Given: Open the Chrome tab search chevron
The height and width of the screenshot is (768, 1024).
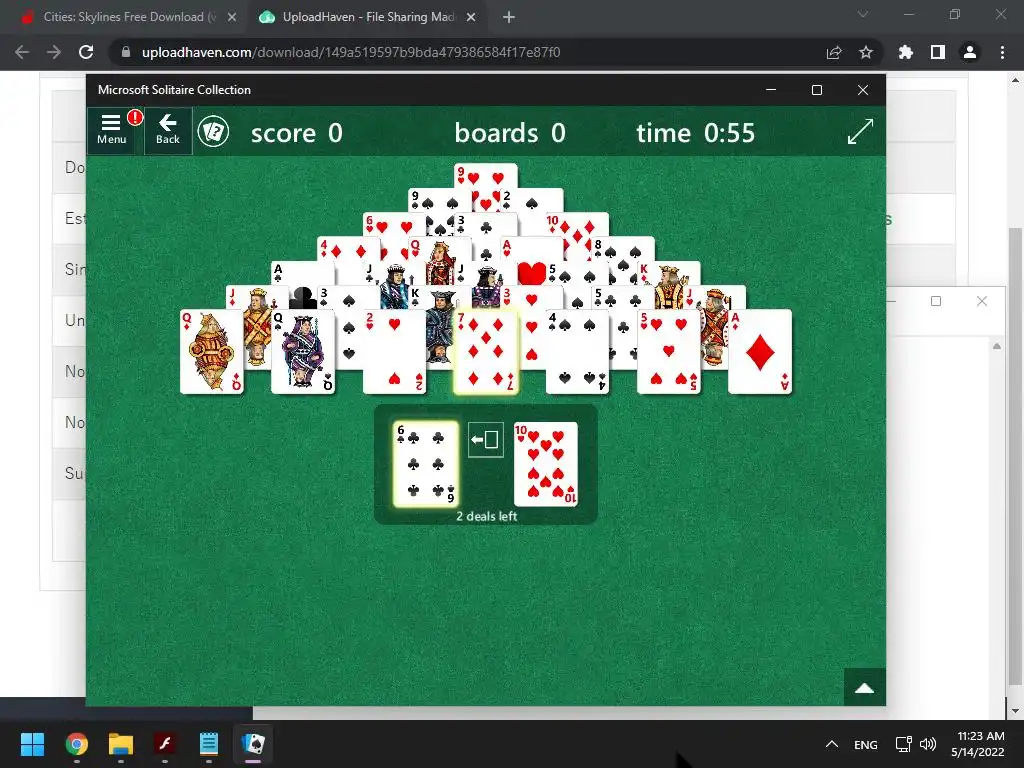Looking at the screenshot, I should click(863, 14).
